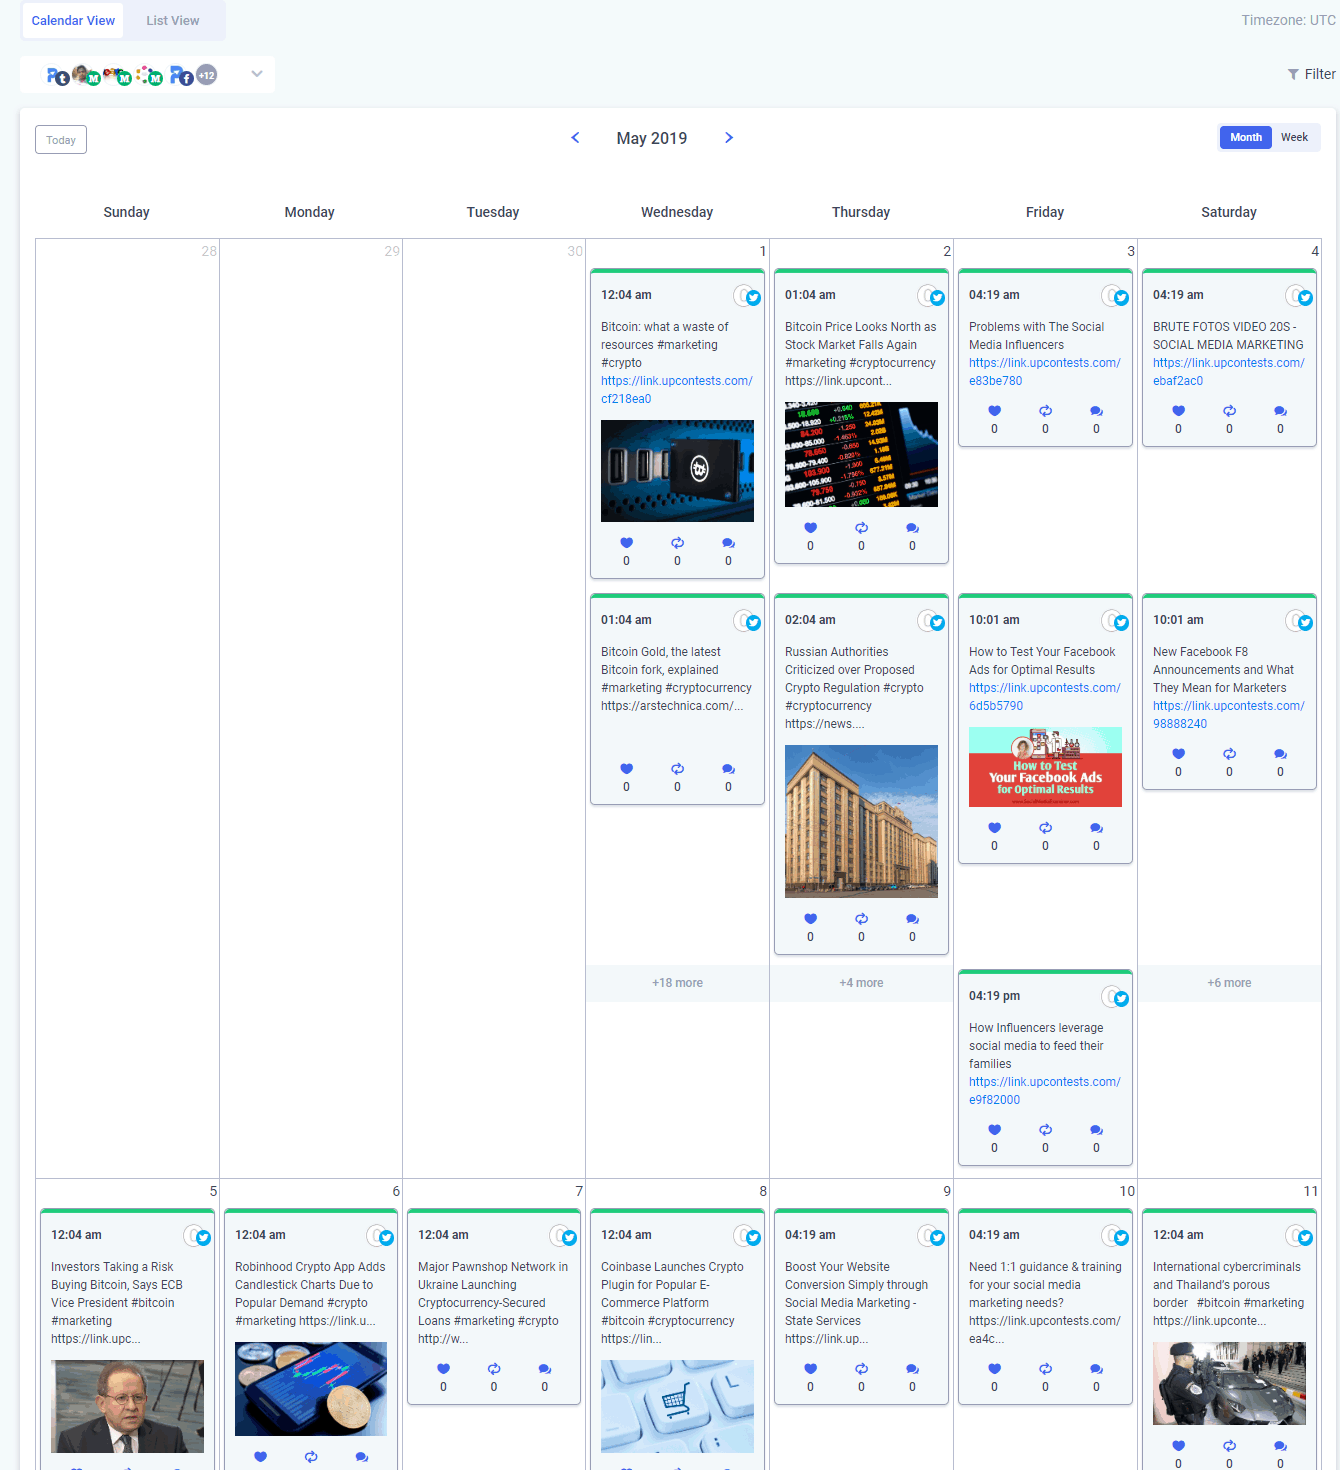Select the May 2019 month label
The width and height of the screenshot is (1340, 1470).
click(652, 138)
